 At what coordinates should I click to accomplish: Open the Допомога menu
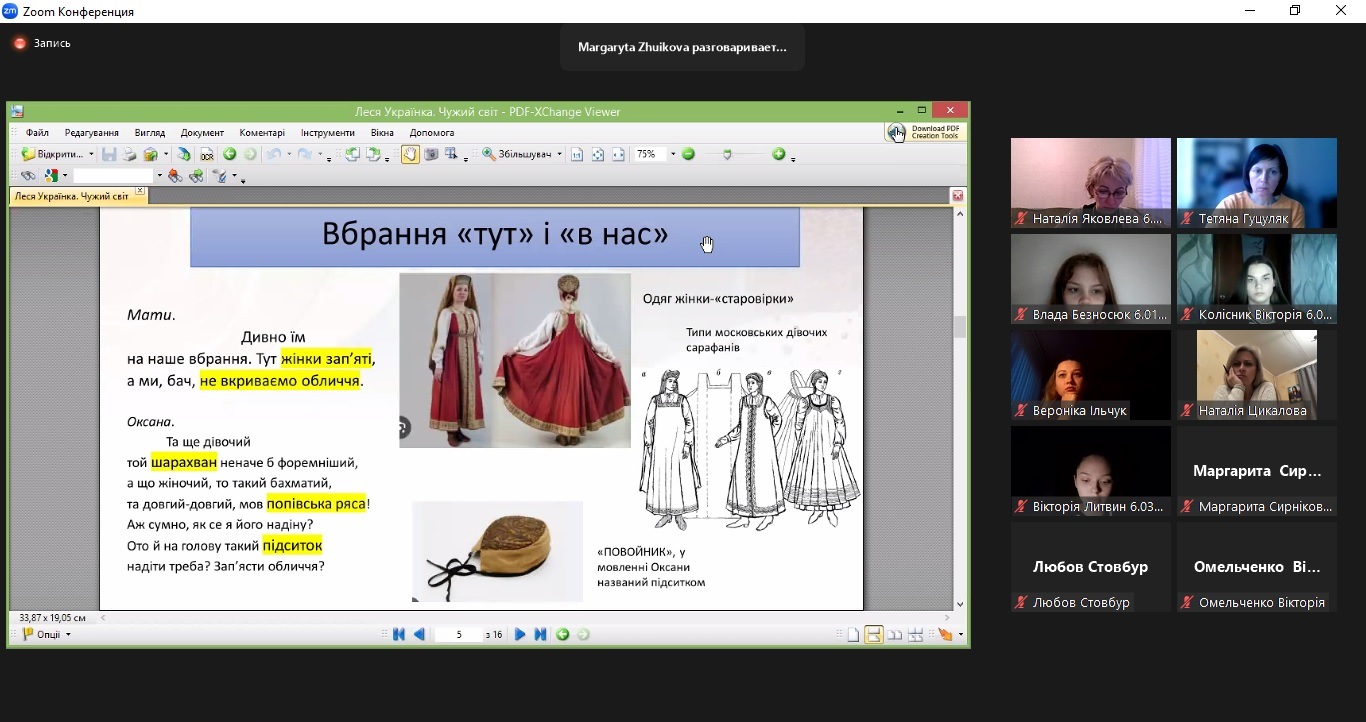point(432,132)
